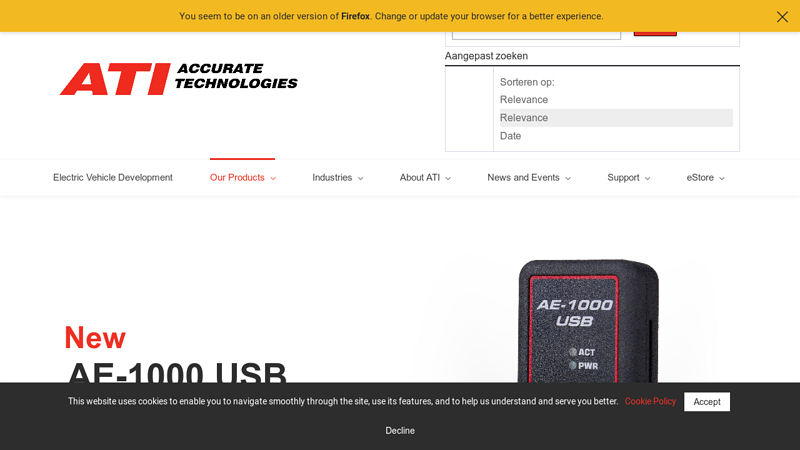Screen dimensions: 800x450
Task: Expand the About ATI chevron arrow
Action: [448, 179]
